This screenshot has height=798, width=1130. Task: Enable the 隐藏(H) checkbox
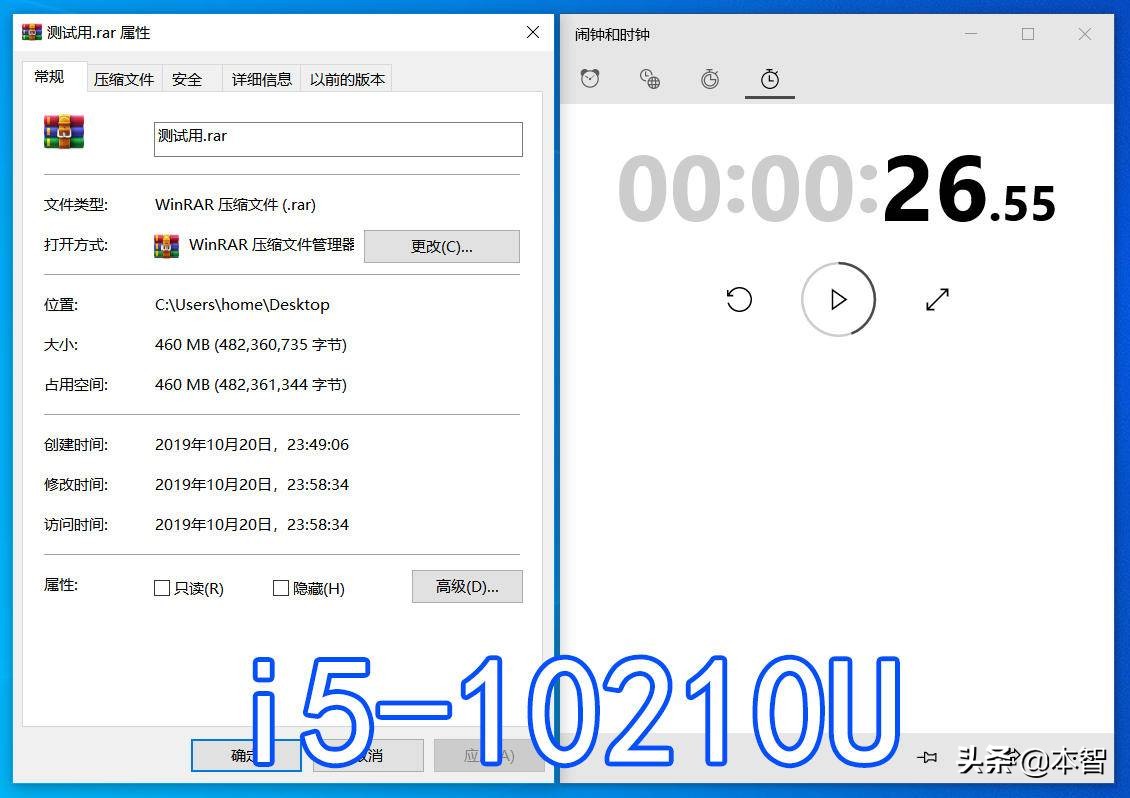click(x=281, y=588)
